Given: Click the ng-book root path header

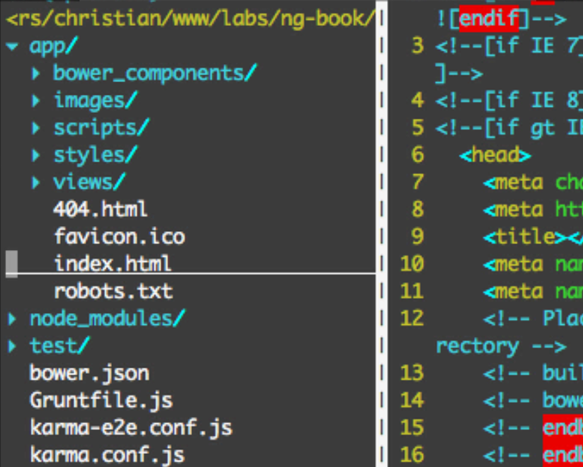Looking at the screenshot, I should (x=190, y=19).
